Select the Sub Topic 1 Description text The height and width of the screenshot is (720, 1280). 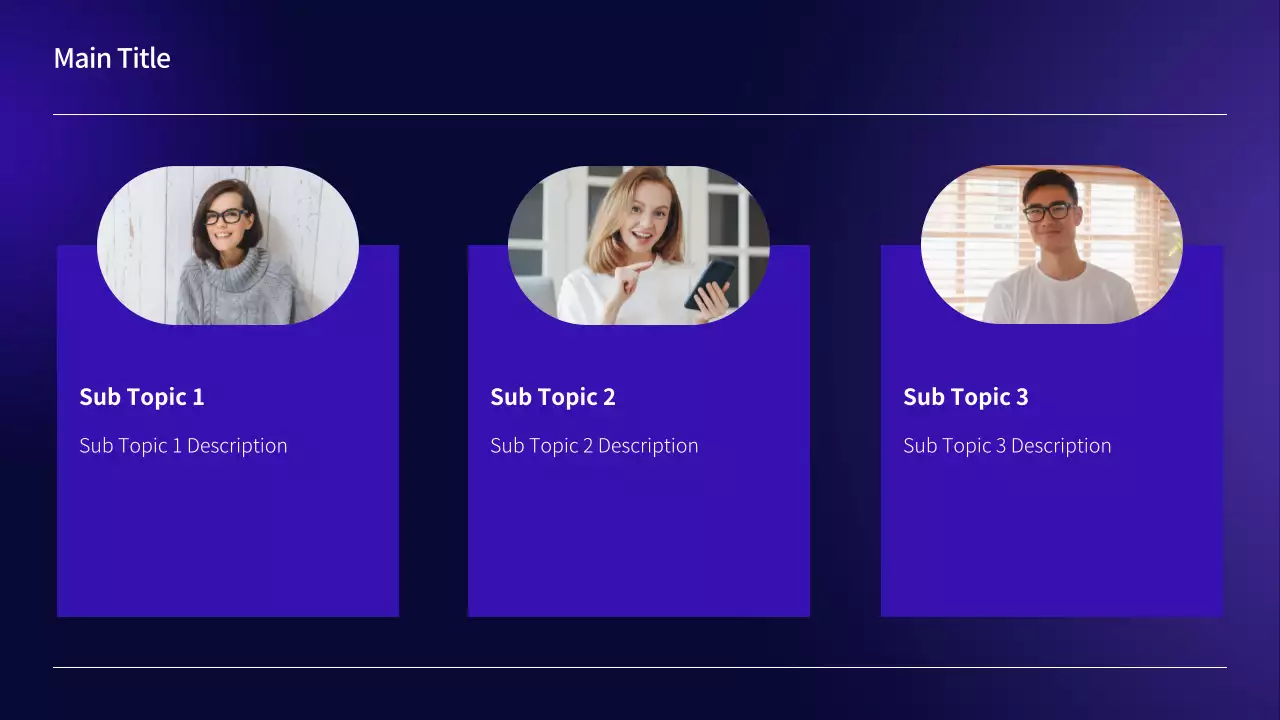(x=183, y=446)
